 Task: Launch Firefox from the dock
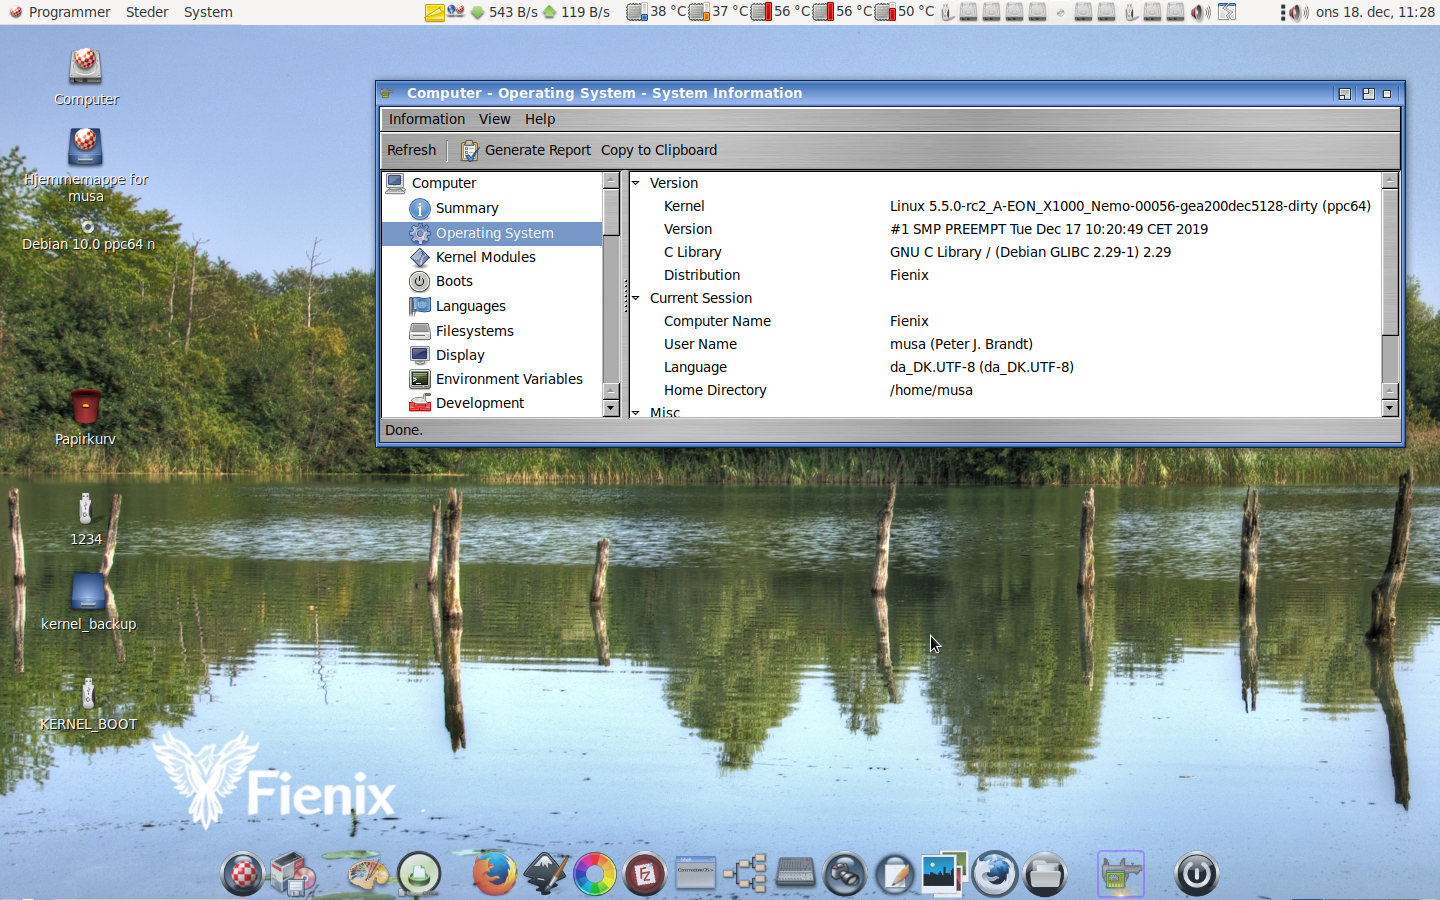[x=494, y=874]
